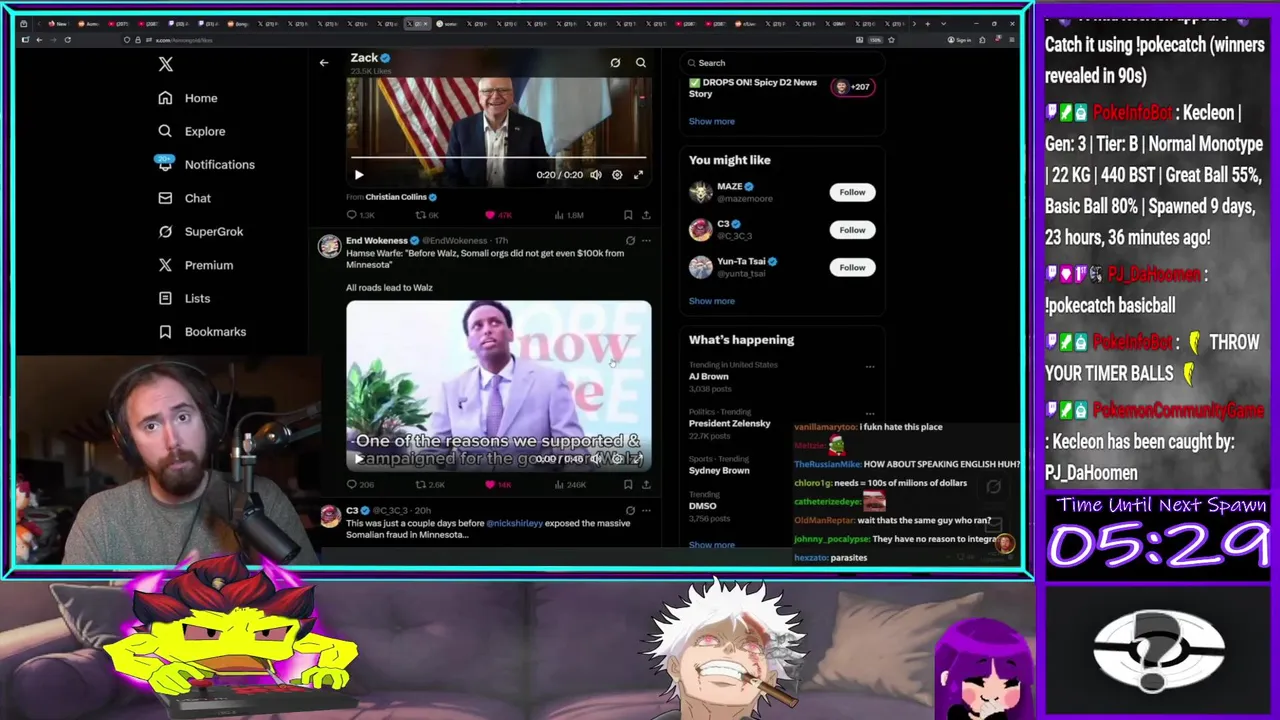Open options for AJ Brown trend
This screenshot has width=1280, height=720.
[870, 366]
